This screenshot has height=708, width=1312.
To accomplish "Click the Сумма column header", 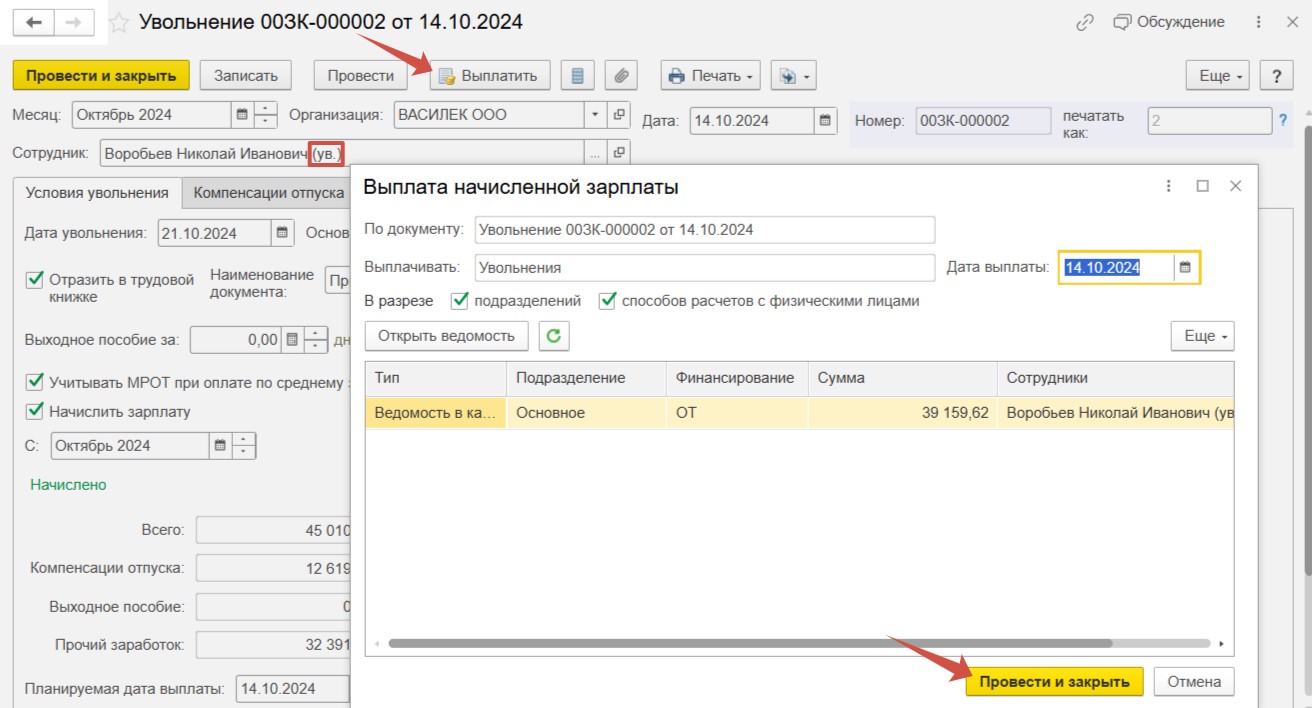I will click(x=902, y=378).
